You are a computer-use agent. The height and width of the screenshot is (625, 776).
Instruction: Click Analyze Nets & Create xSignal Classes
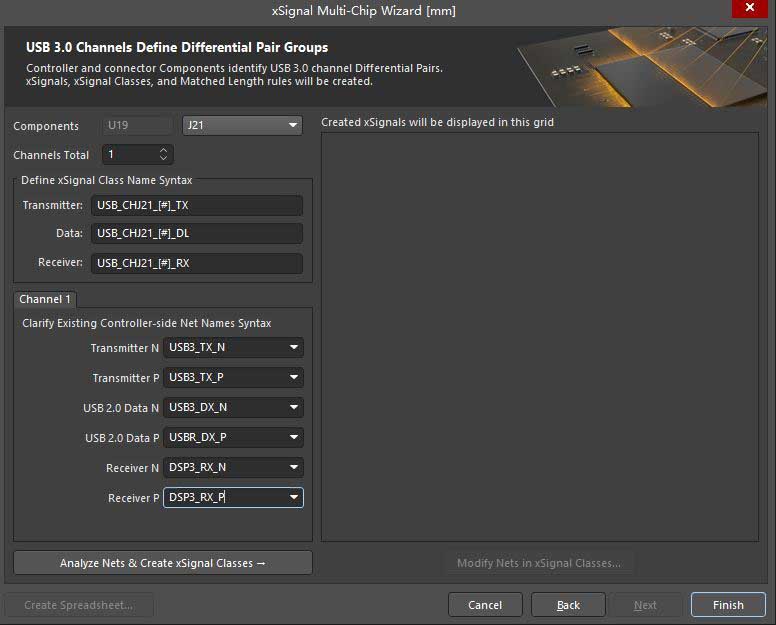click(x=163, y=563)
